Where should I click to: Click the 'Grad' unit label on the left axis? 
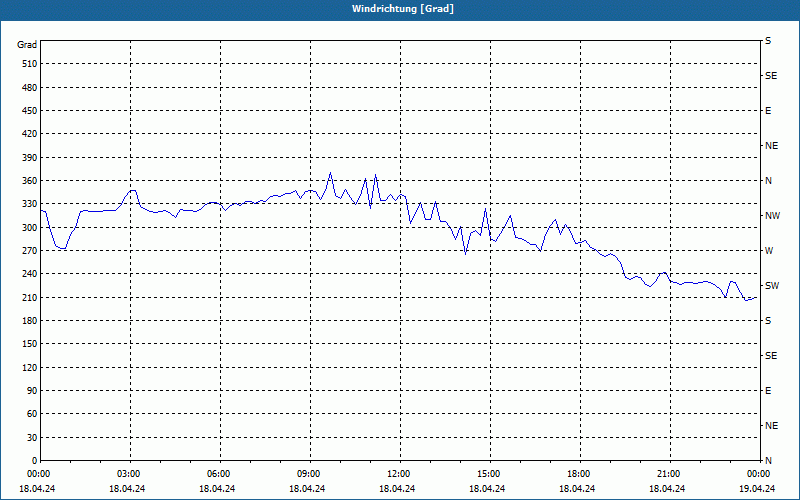[x=27, y=45]
